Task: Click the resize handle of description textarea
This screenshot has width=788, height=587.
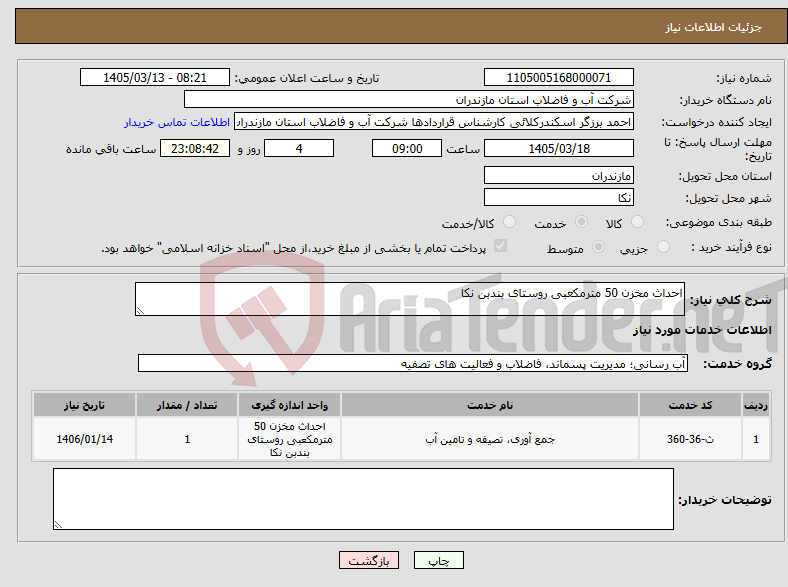Action: (140, 311)
